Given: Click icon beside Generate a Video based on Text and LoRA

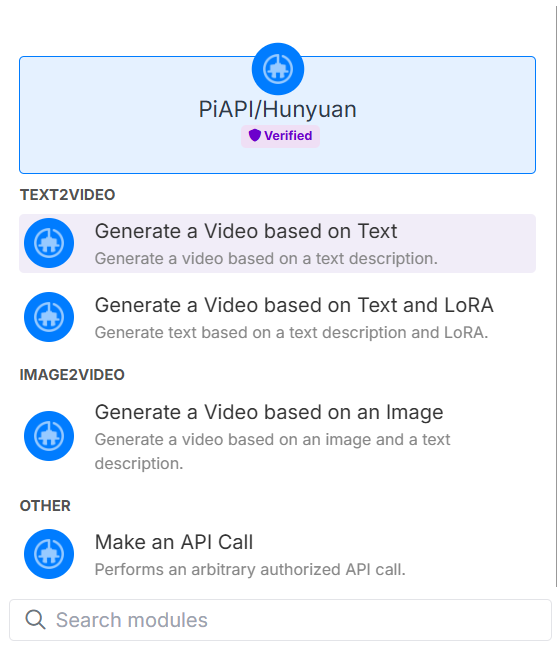Looking at the screenshot, I should point(49,317).
